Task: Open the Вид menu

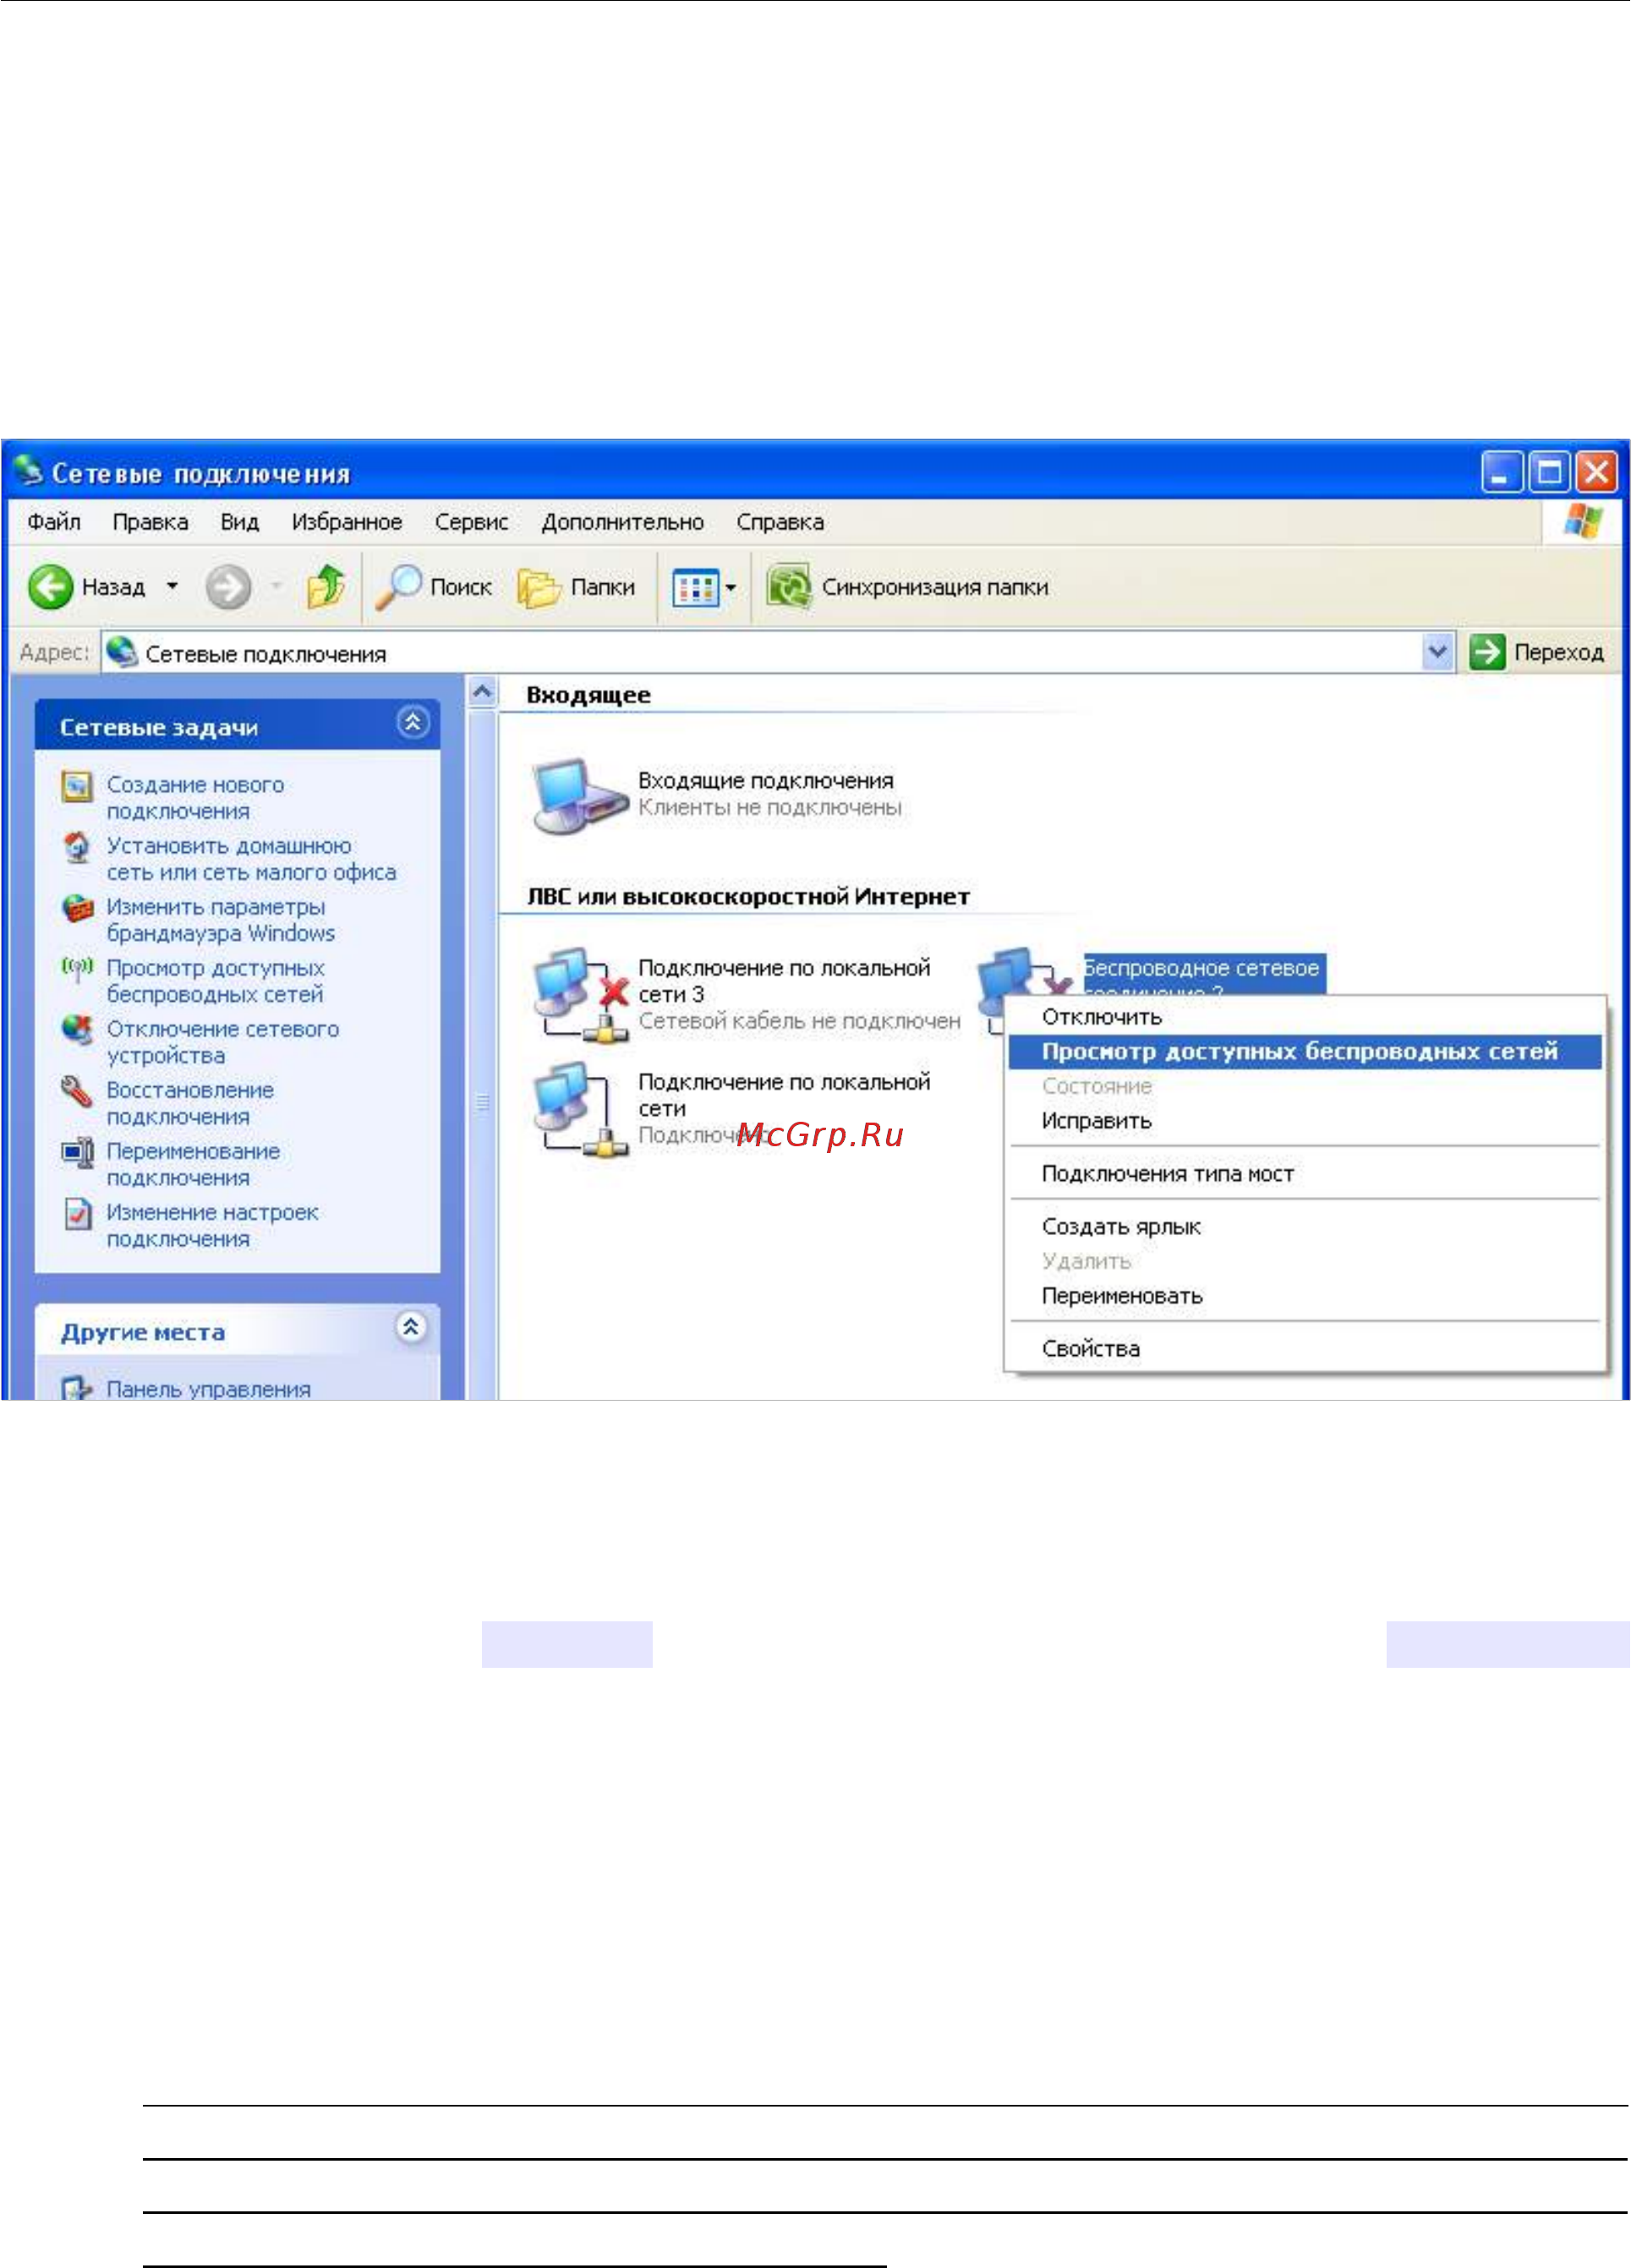Action: click(240, 522)
